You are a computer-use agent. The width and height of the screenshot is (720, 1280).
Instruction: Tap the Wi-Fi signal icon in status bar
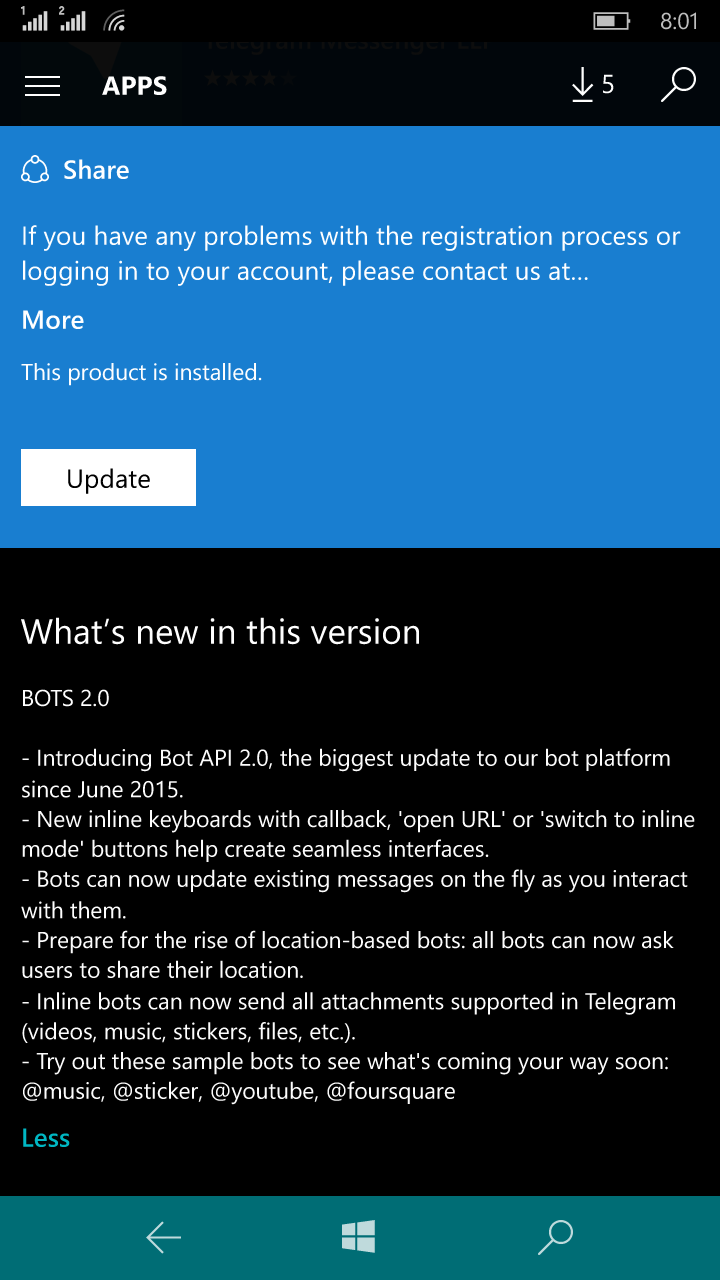tap(115, 20)
